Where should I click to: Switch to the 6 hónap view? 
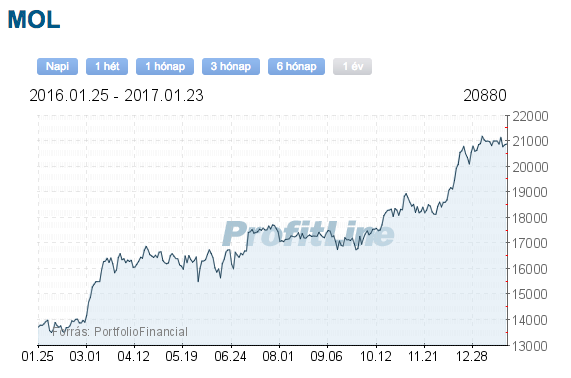296,66
